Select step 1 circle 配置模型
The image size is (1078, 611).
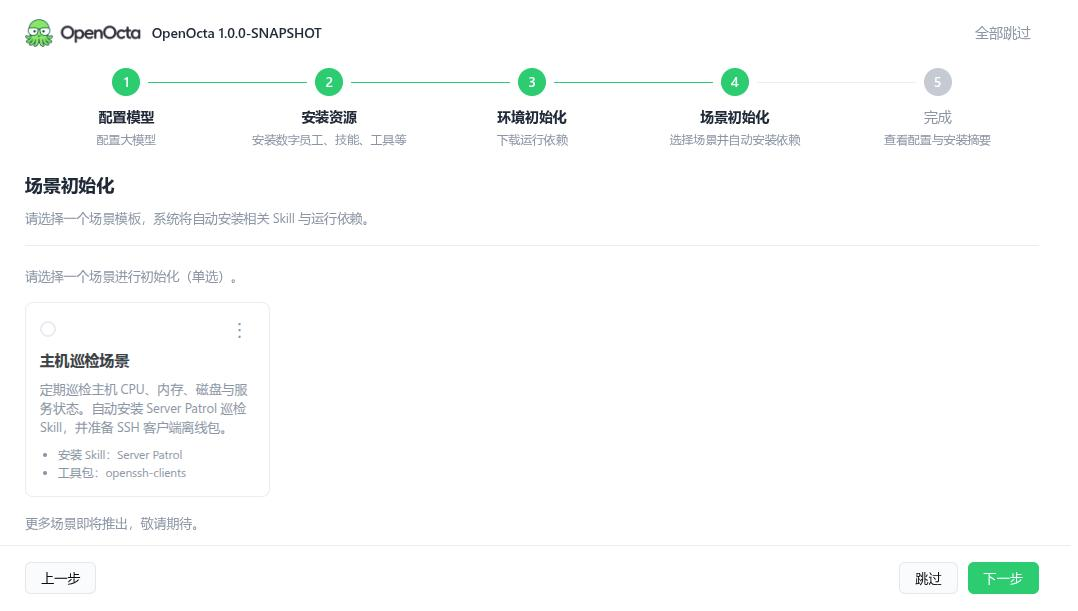(x=126, y=82)
